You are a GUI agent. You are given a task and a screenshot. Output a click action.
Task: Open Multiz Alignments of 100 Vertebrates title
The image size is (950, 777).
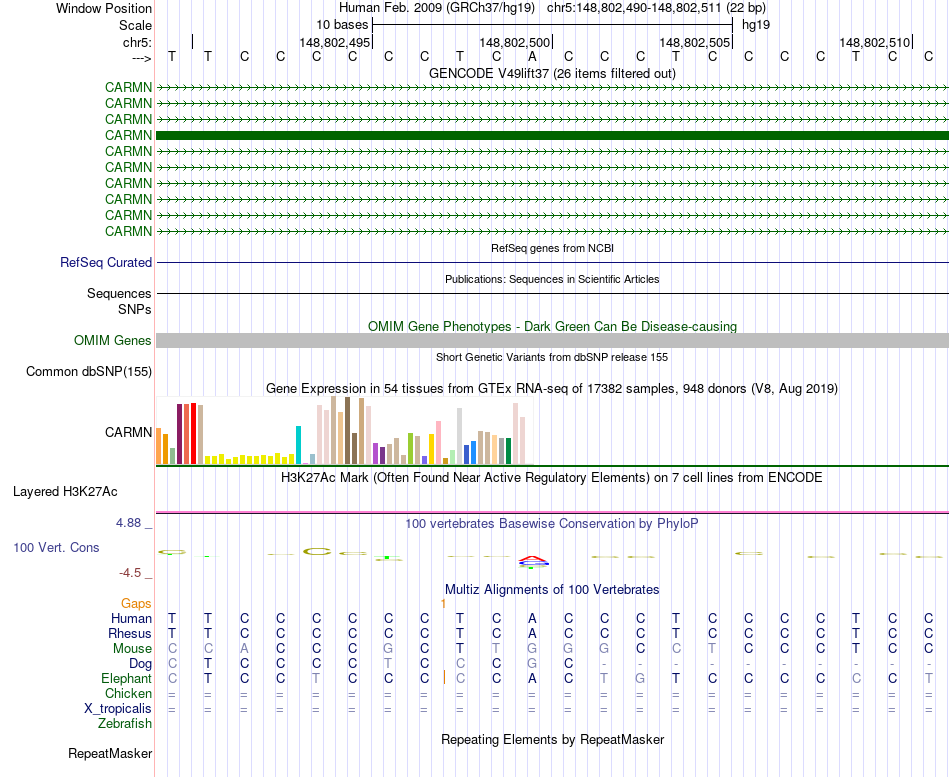(552, 590)
